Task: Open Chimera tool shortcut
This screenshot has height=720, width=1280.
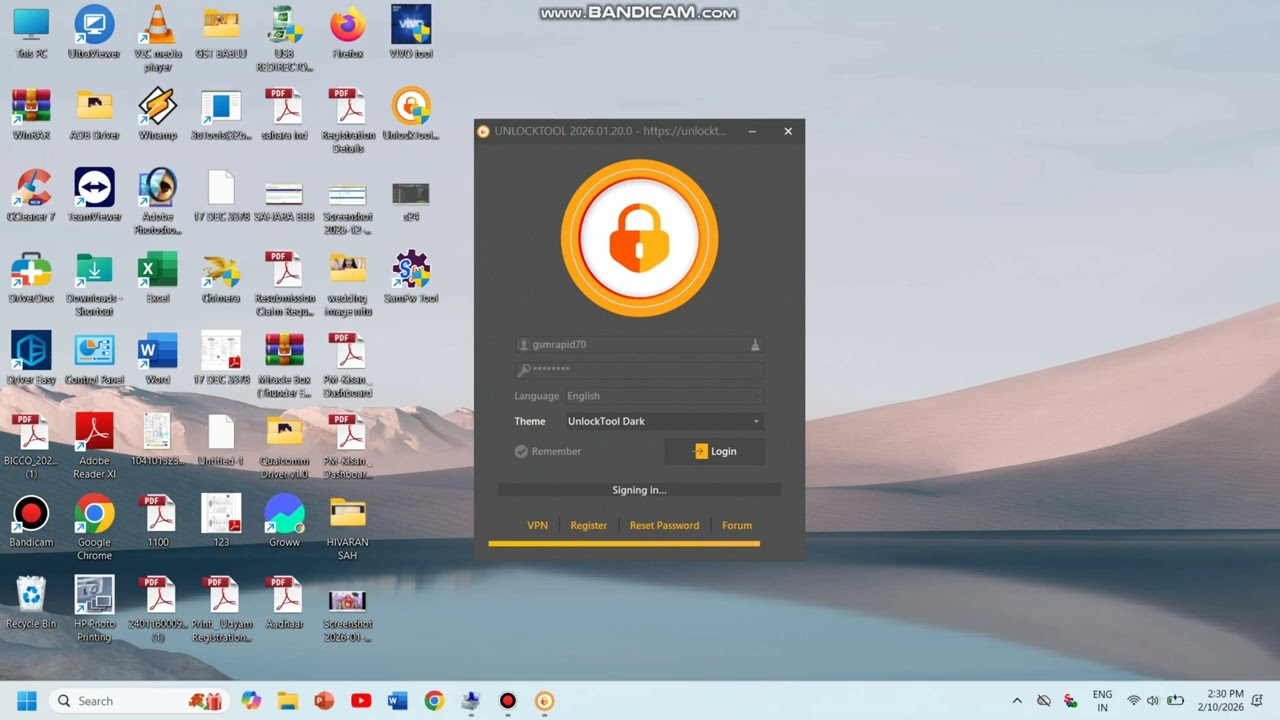Action: pos(221,277)
